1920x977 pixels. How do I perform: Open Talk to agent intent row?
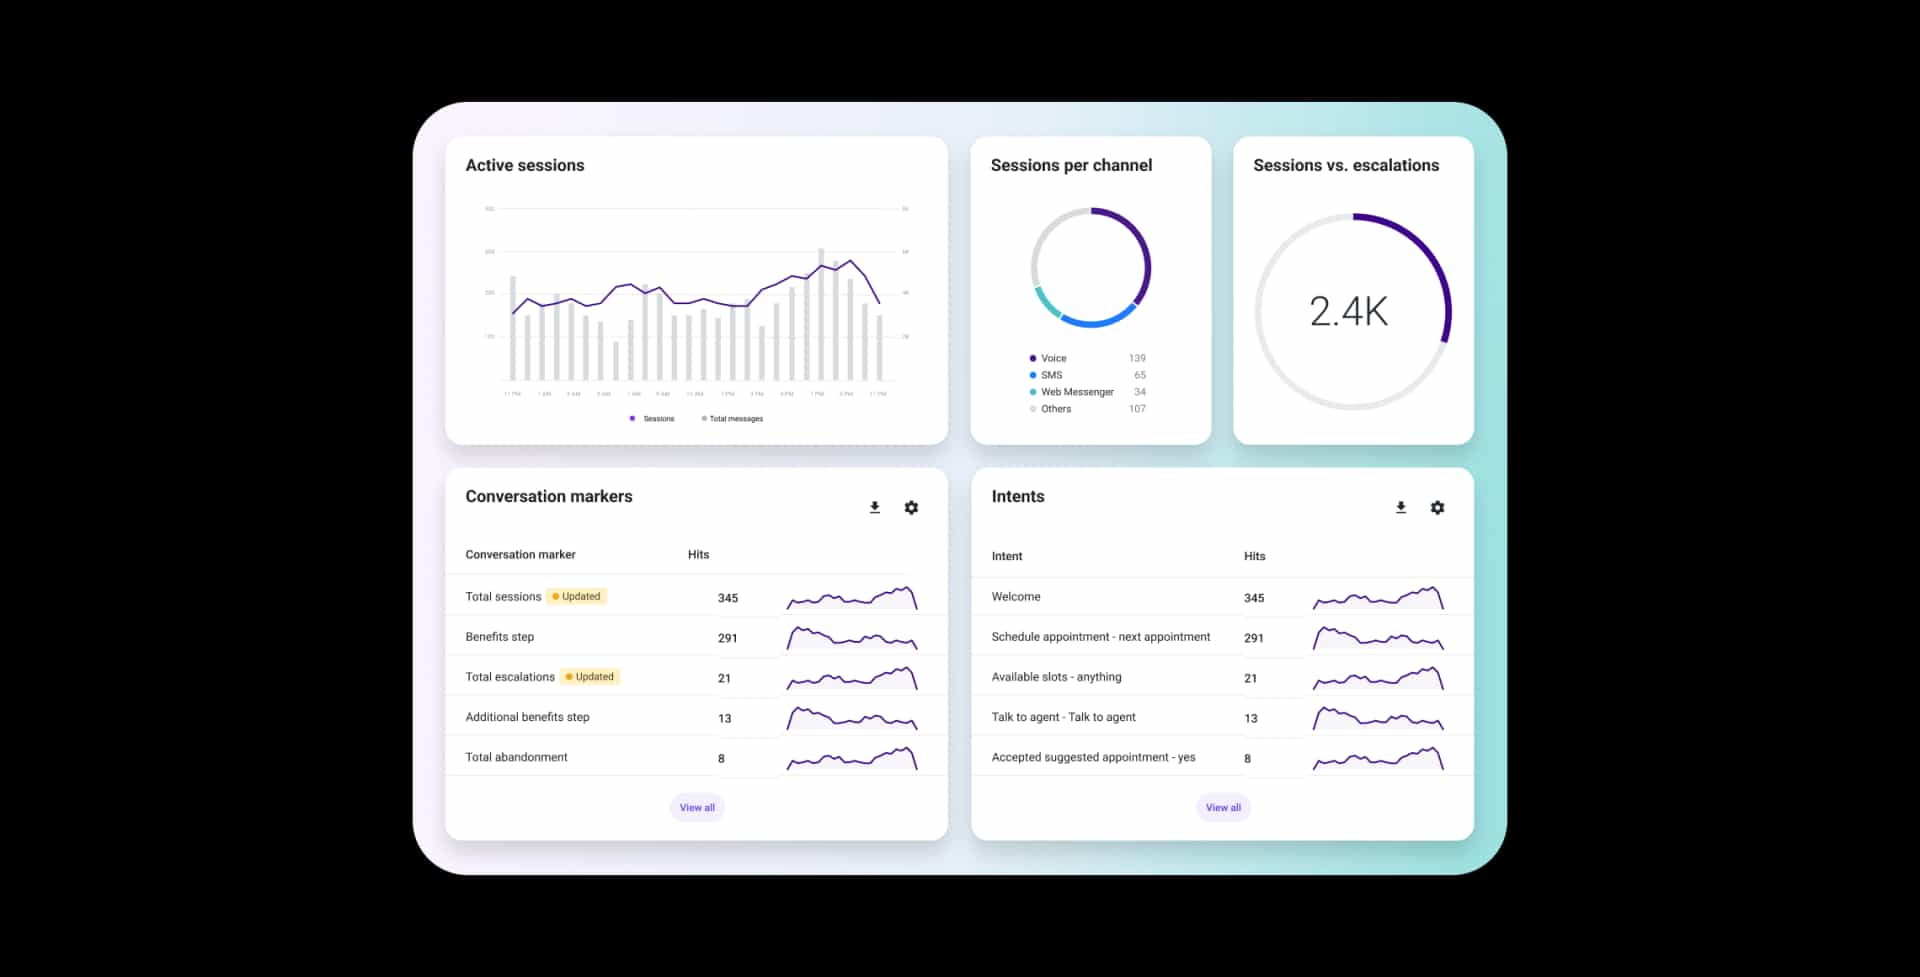point(1063,717)
